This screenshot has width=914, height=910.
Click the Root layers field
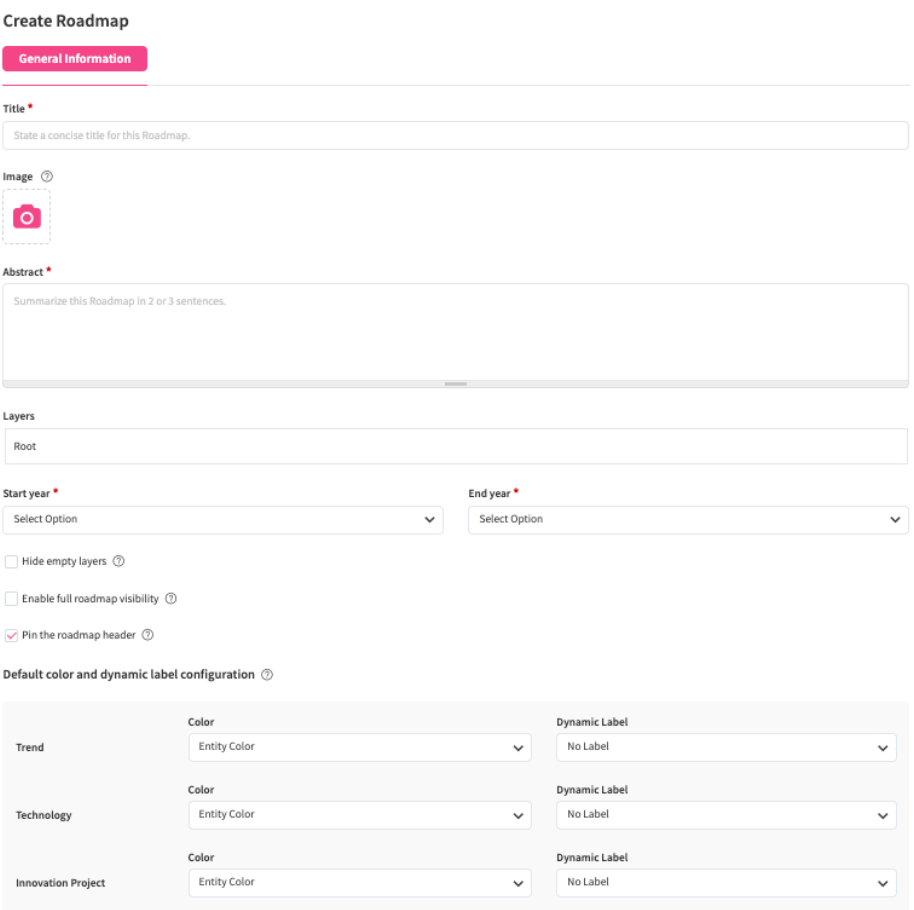[455, 447]
